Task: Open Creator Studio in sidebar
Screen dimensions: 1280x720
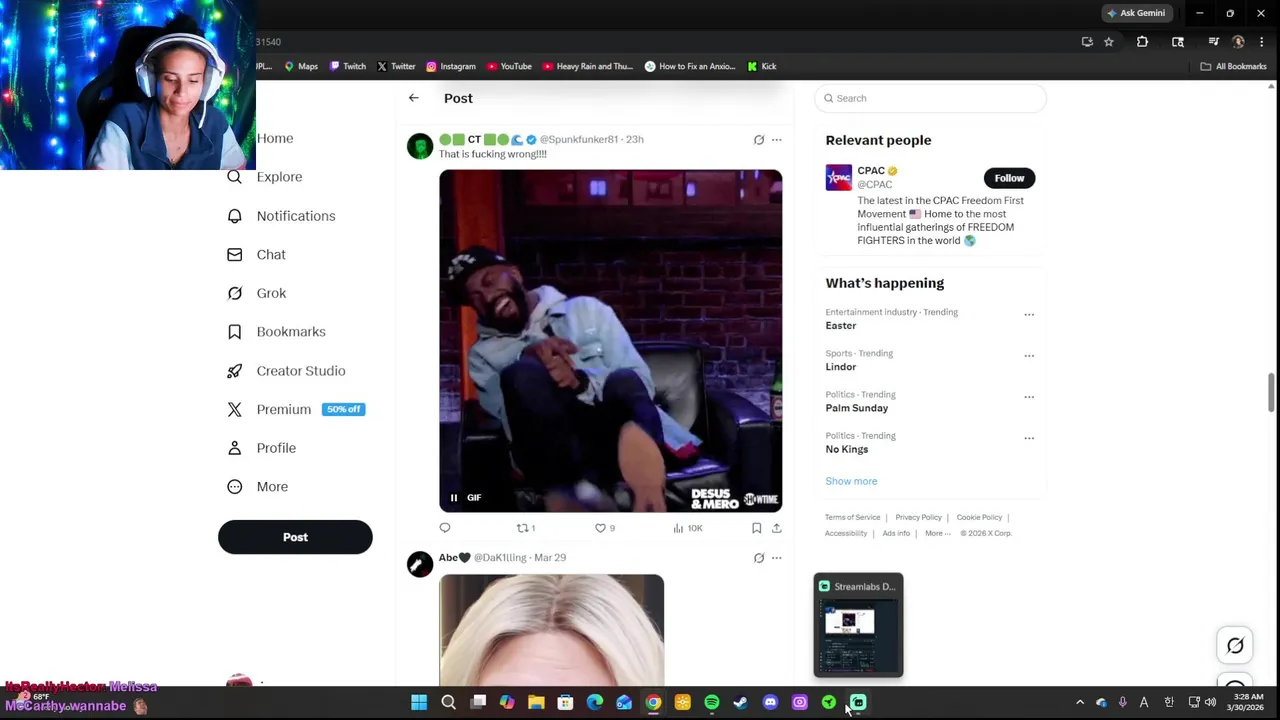Action: pyautogui.click(x=301, y=371)
